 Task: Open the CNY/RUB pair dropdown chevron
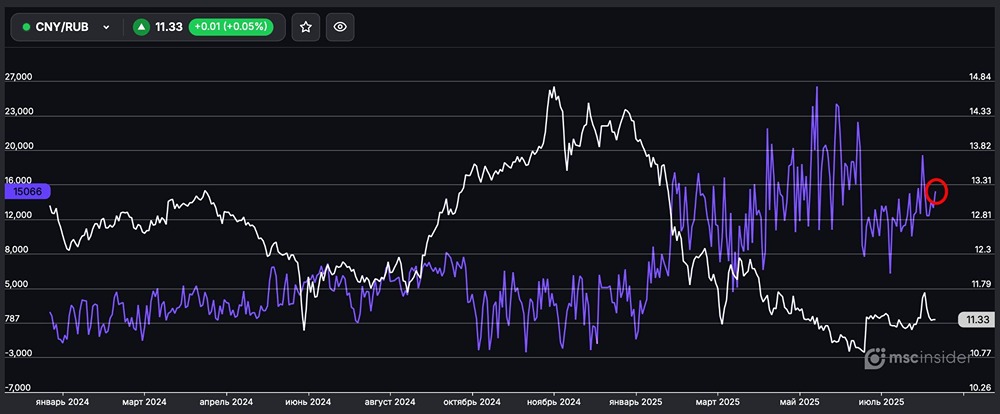[106, 27]
